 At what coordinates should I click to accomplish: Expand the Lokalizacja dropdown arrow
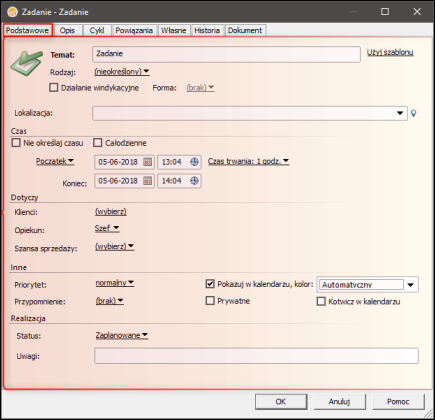[400, 113]
